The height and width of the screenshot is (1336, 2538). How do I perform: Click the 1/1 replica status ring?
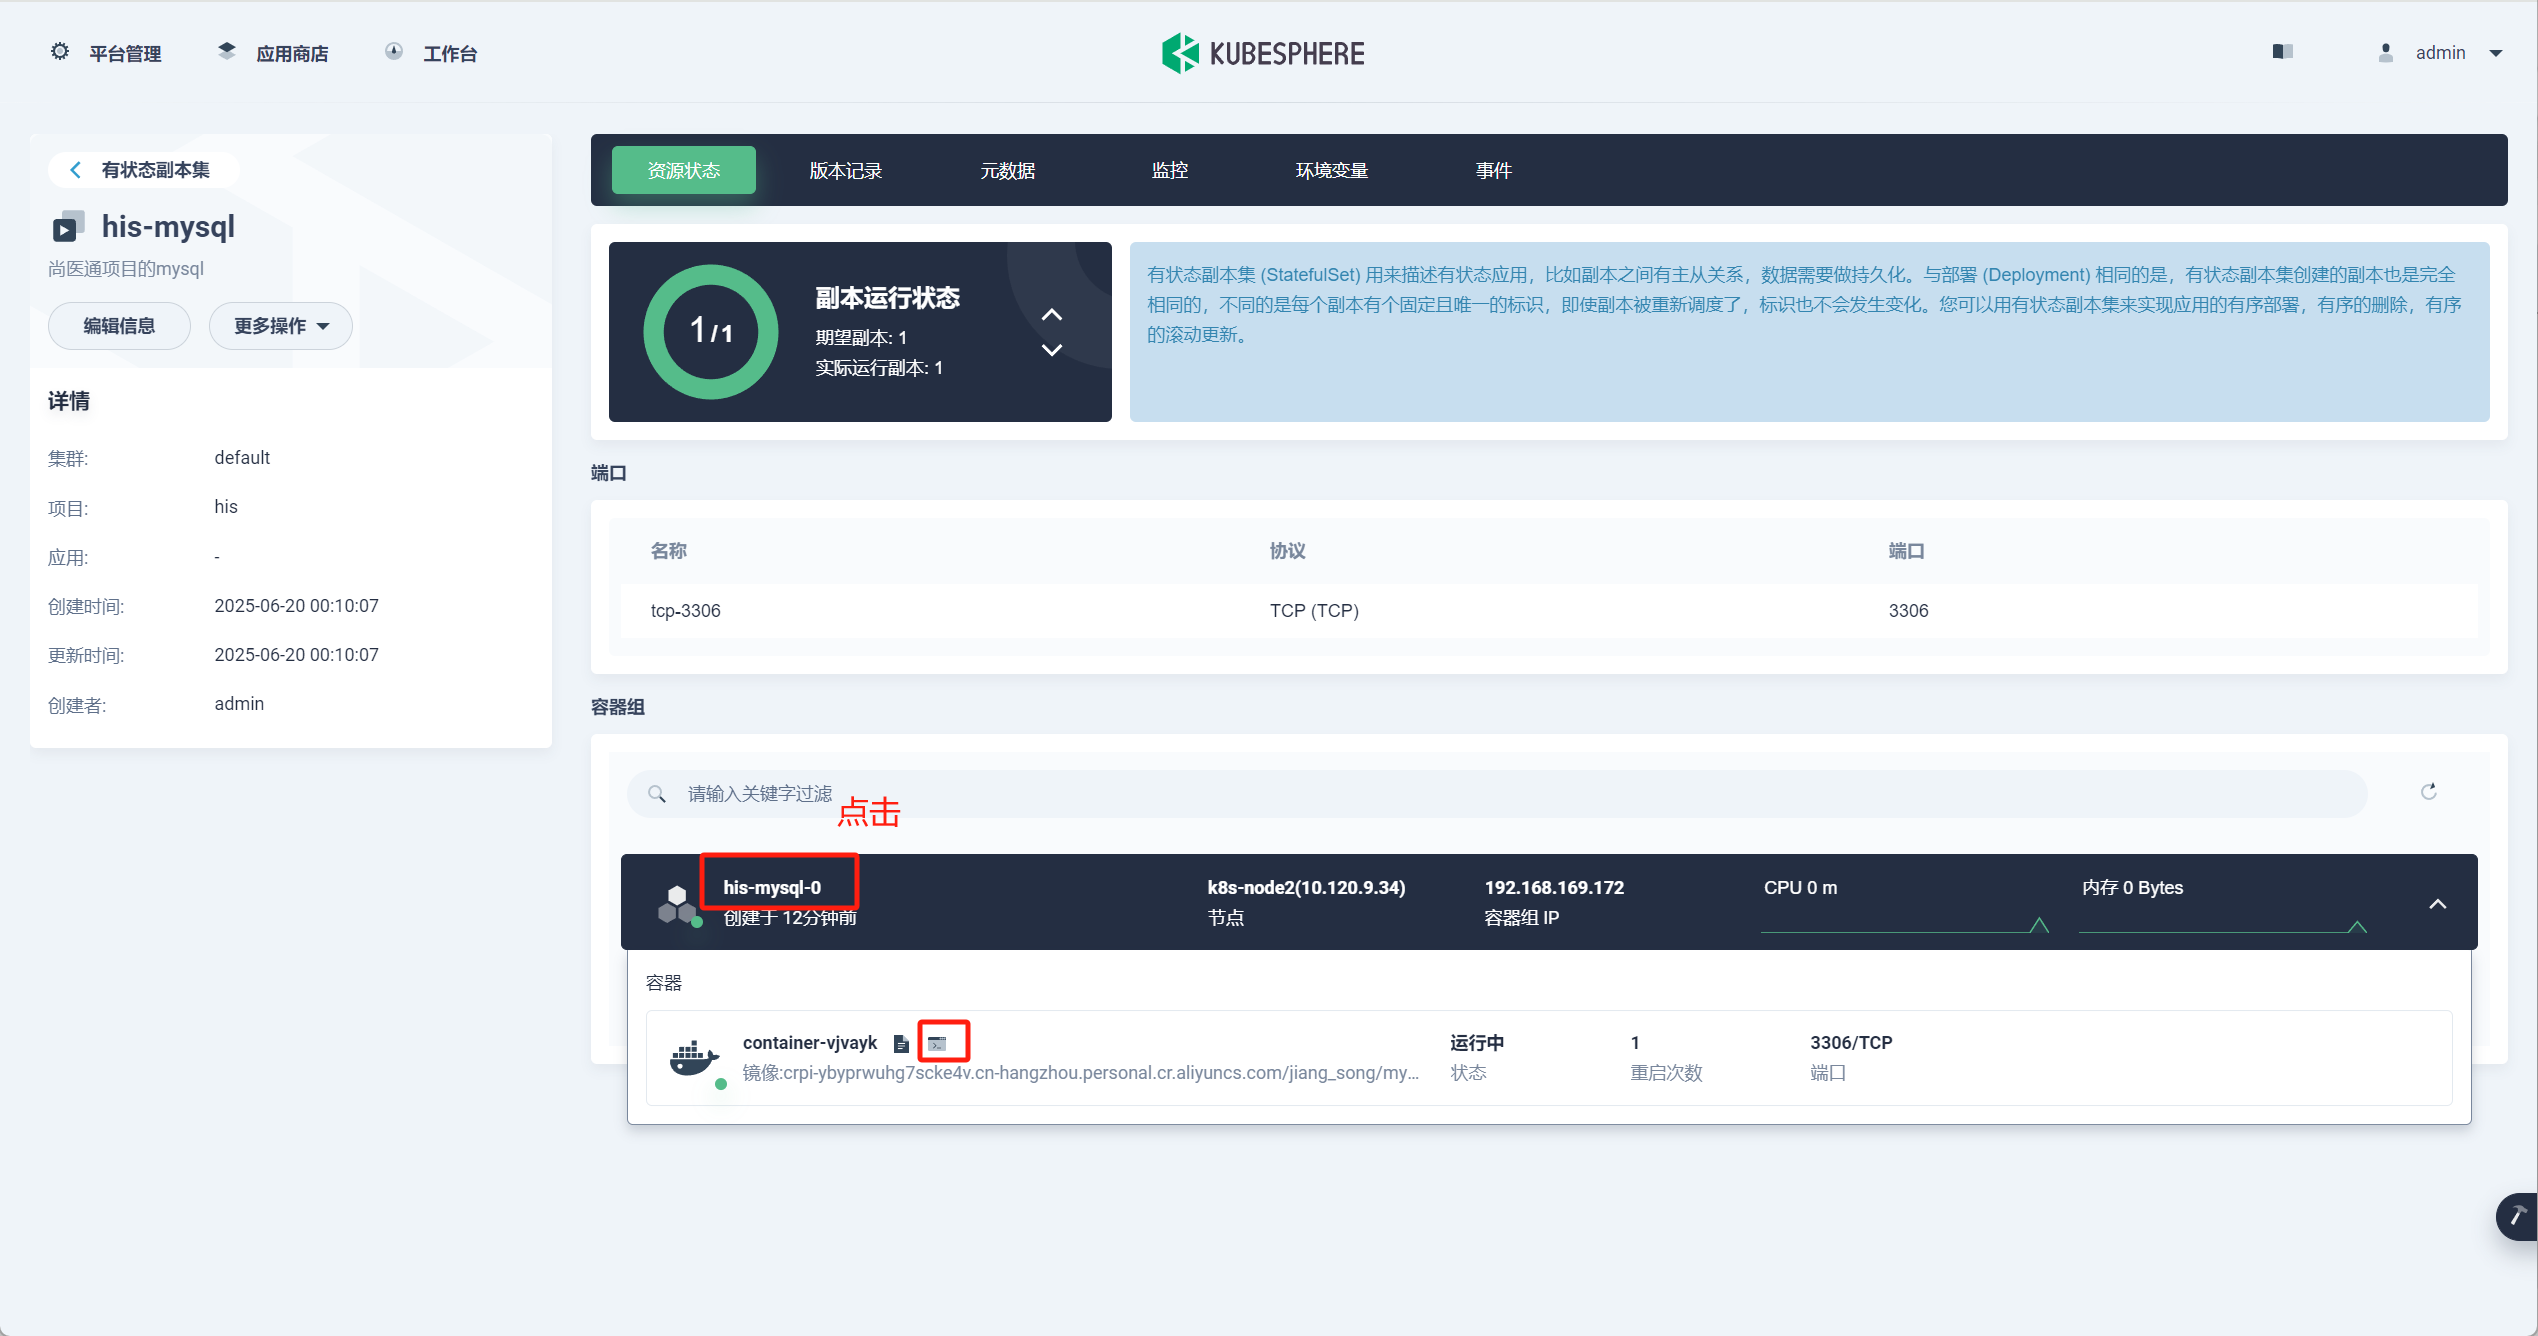click(711, 332)
